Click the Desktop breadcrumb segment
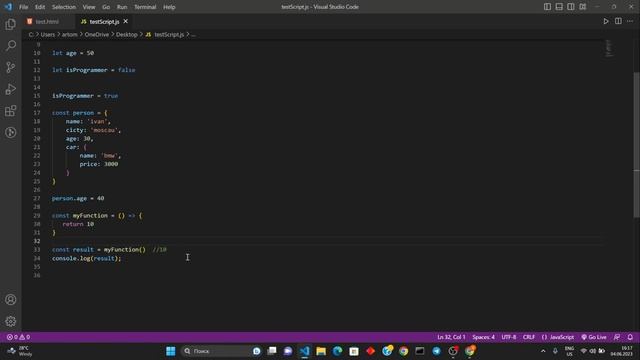This screenshot has height=360, width=640. [127, 35]
